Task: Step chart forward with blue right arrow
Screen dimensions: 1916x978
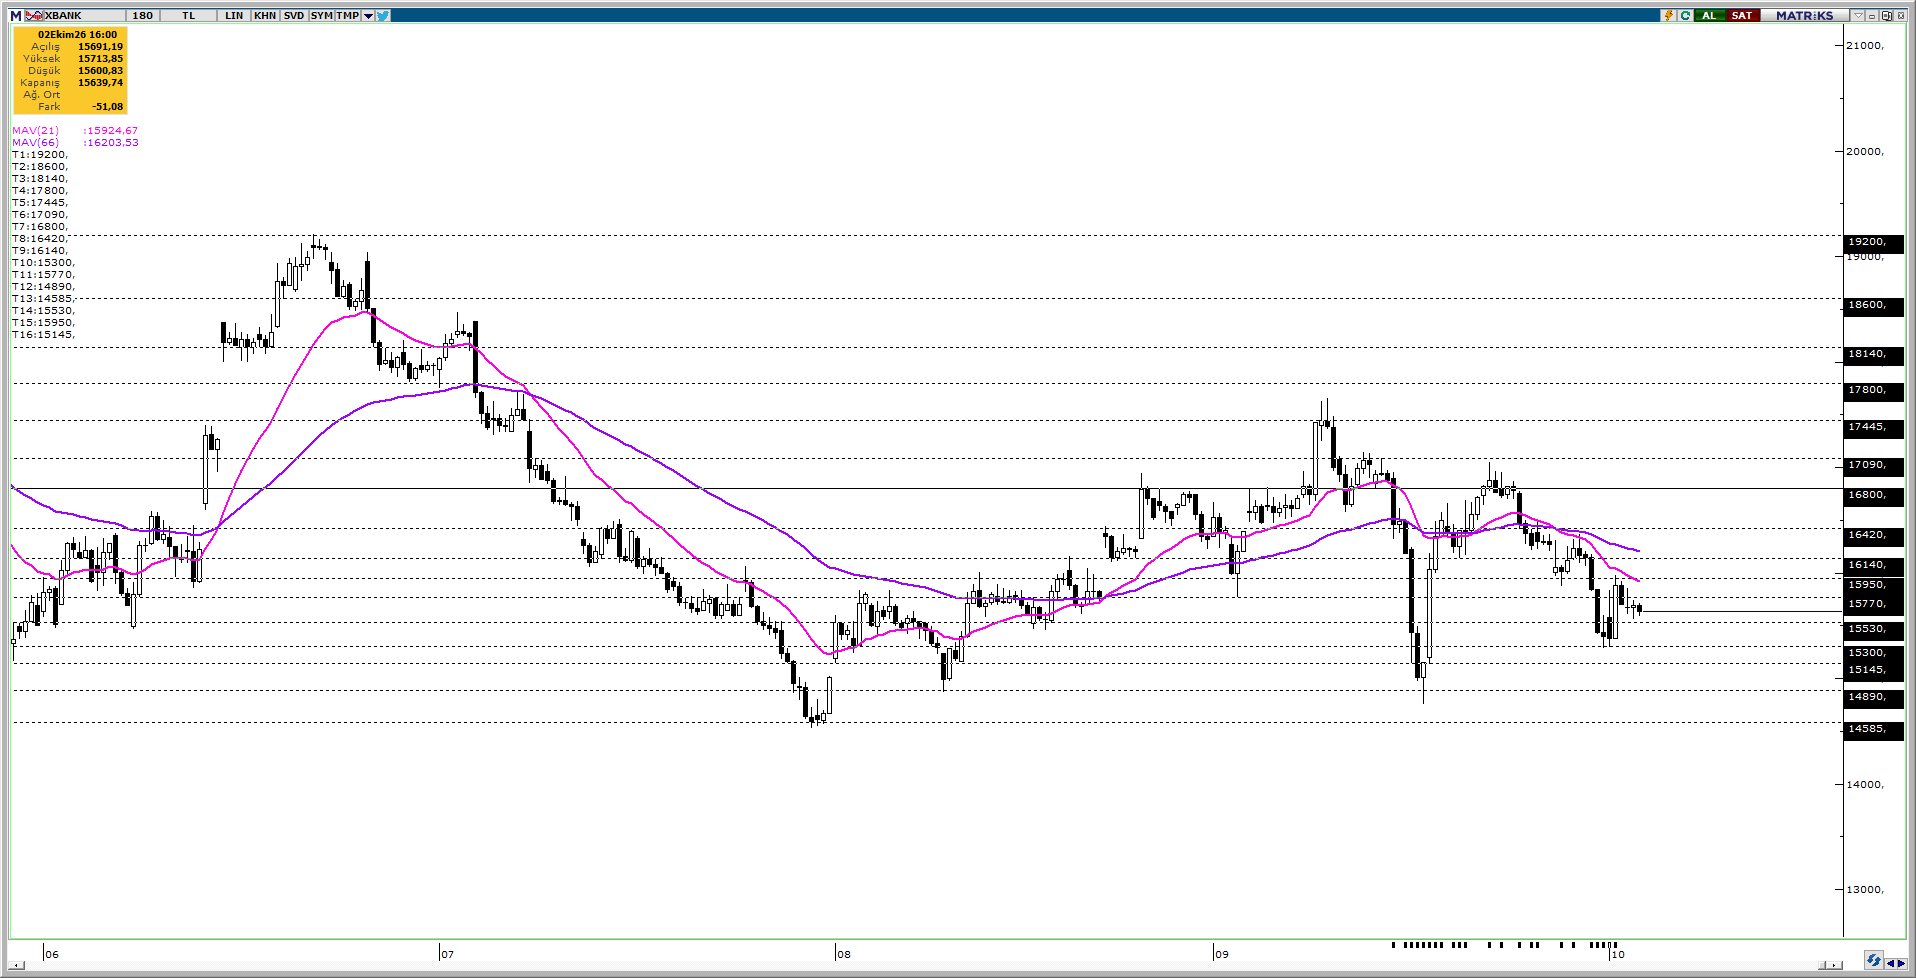Action: (x=1901, y=964)
